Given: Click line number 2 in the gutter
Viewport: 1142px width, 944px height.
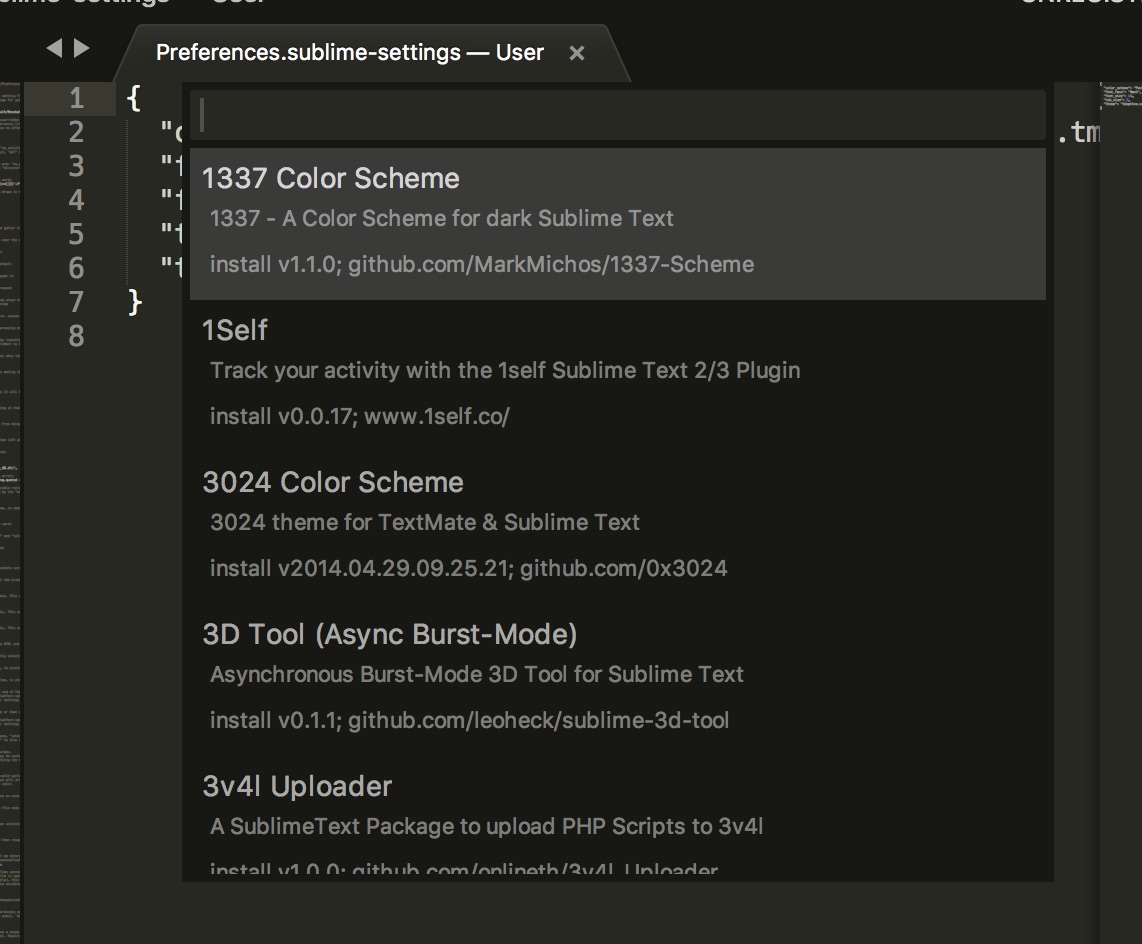Looking at the screenshot, I should coord(76,133).
